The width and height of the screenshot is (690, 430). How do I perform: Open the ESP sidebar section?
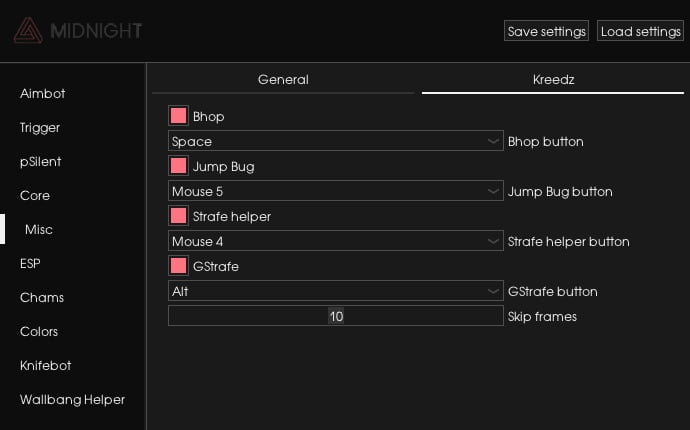[x=30, y=263]
